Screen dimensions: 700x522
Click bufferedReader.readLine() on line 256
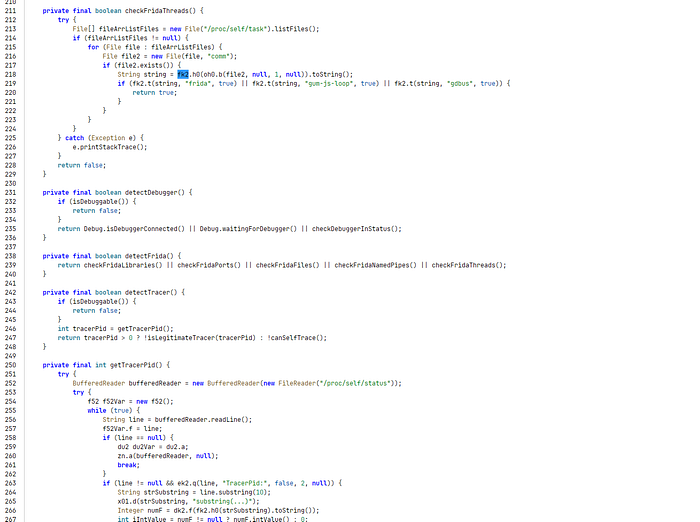201,420
